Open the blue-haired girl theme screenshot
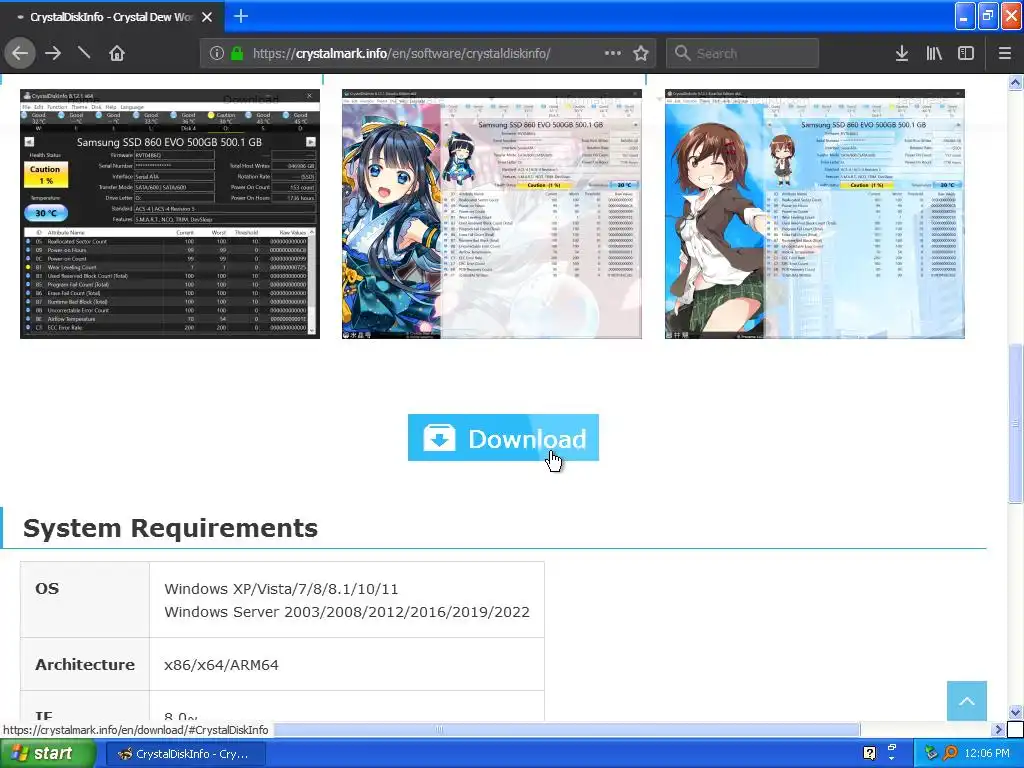 tap(492, 214)
